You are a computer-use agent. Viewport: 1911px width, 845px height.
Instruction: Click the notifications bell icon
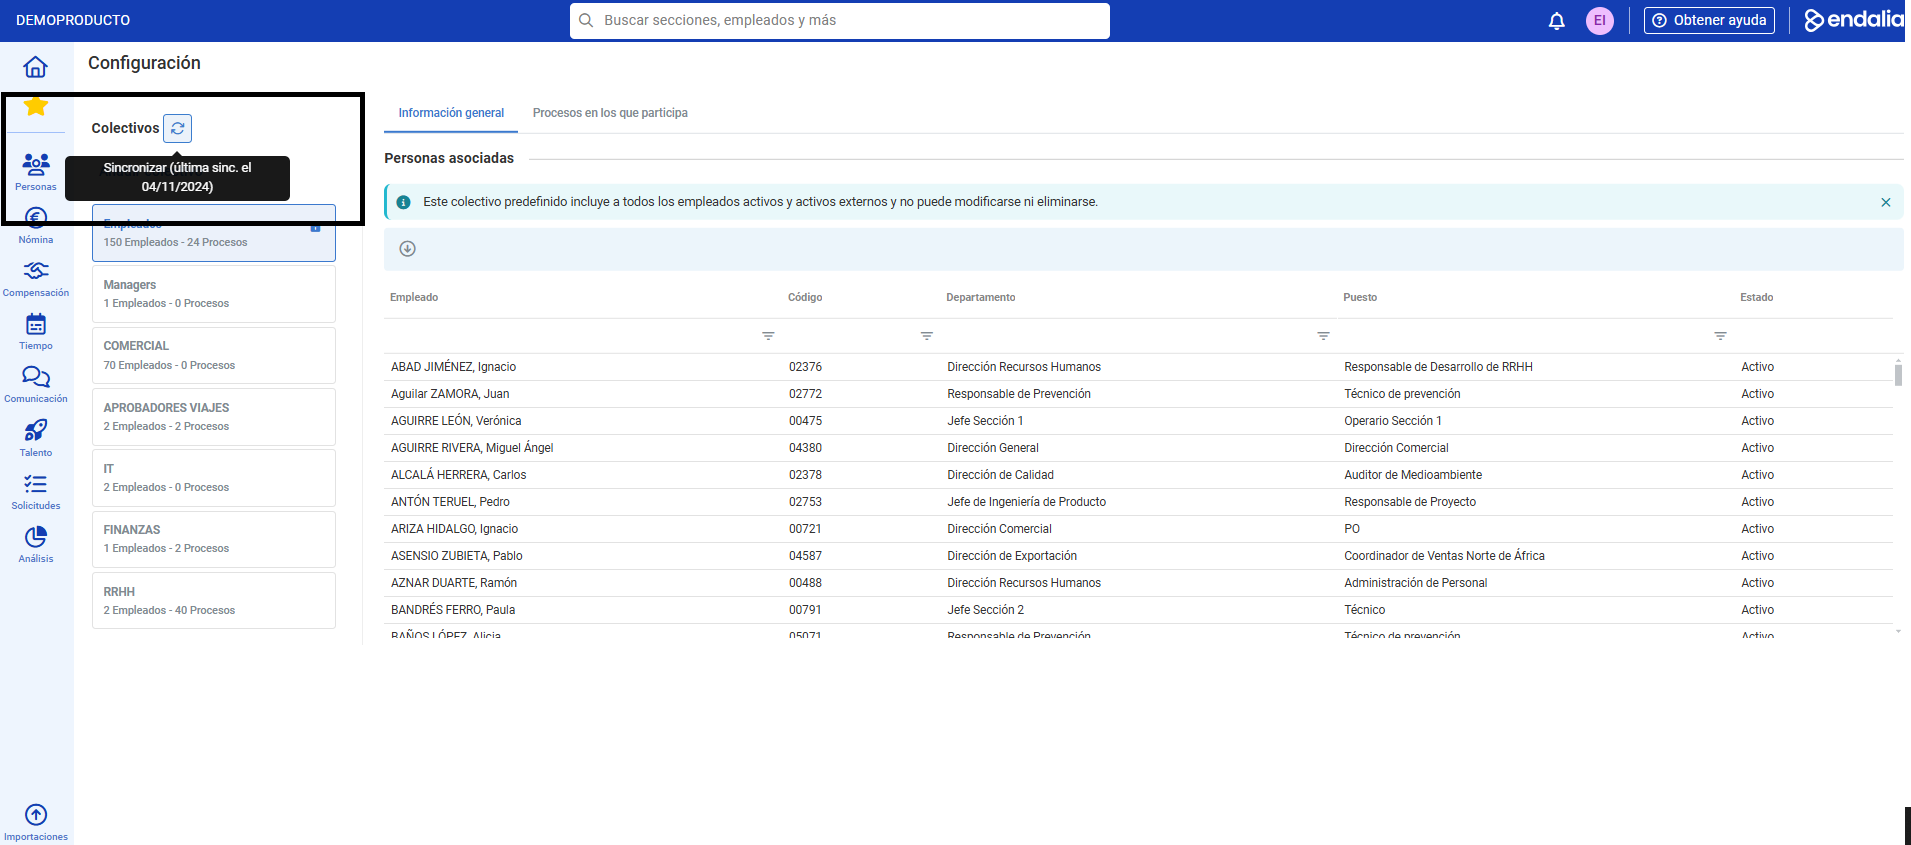[1556, 21]
